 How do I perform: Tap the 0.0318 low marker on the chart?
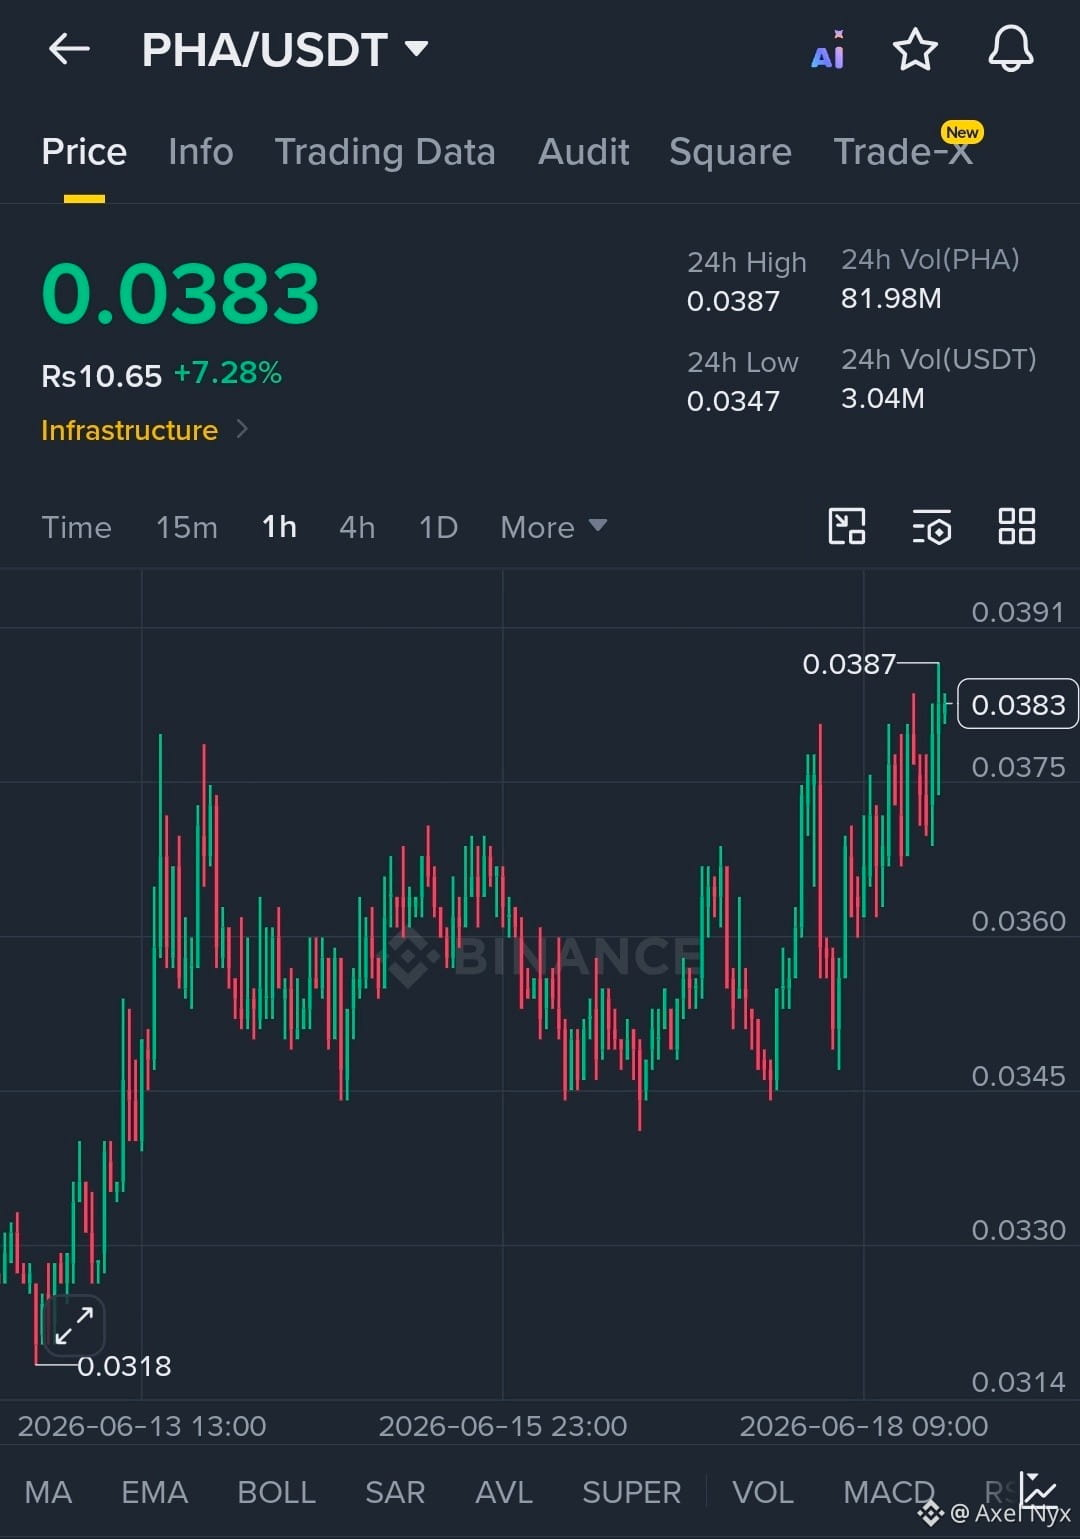tap(124, 1366)
